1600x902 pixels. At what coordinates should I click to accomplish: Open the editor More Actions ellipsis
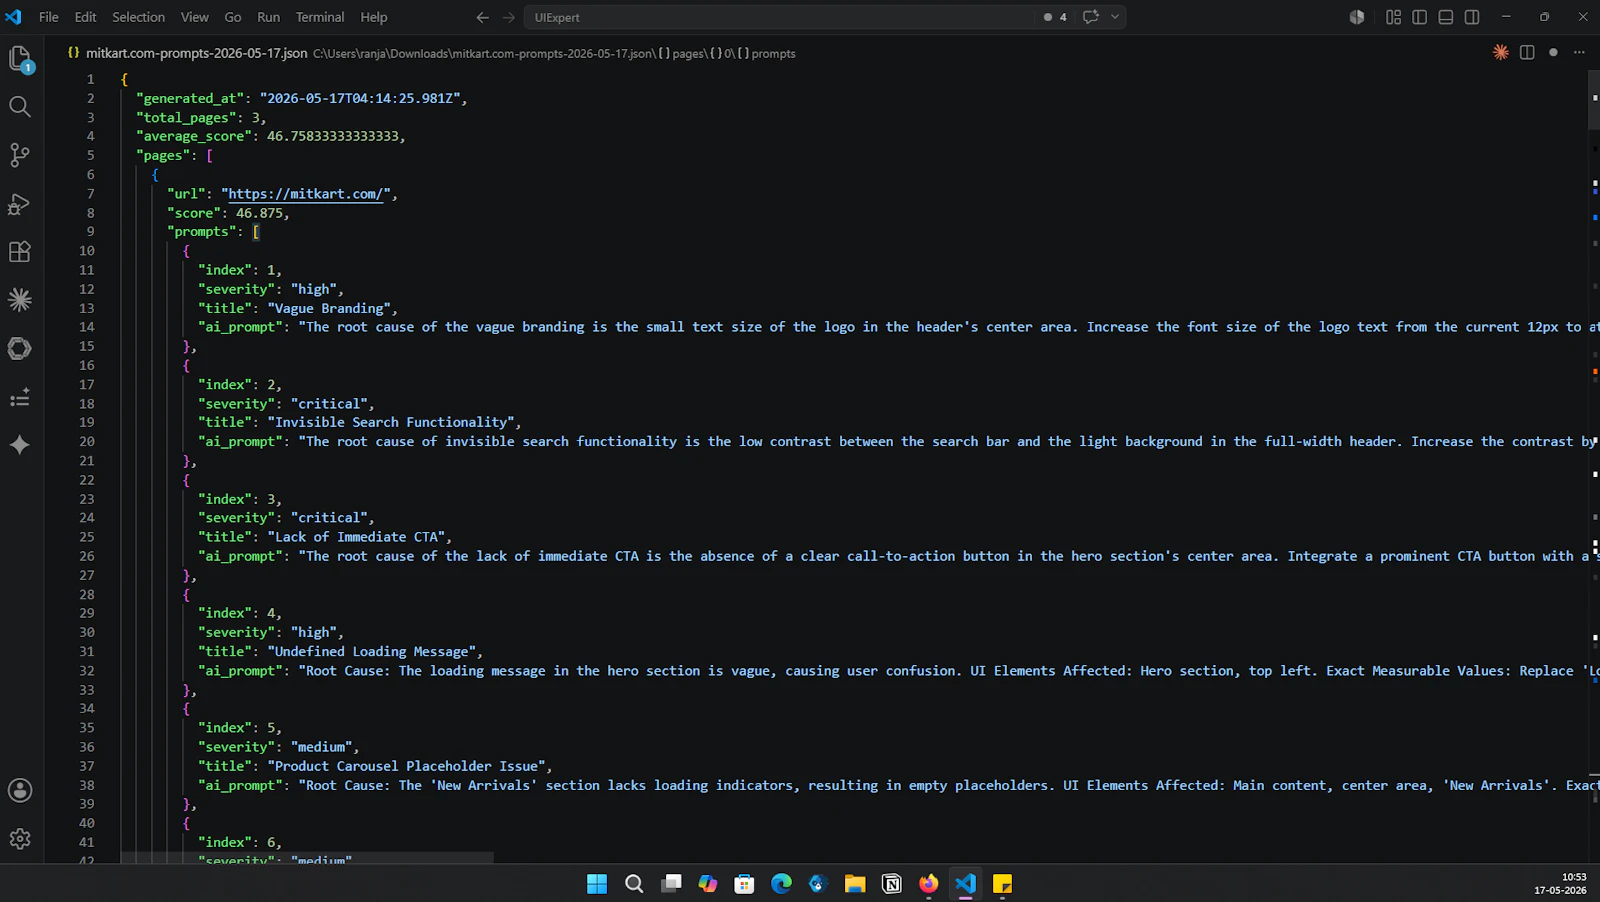pyautogui.click(x=1579, y=52)
